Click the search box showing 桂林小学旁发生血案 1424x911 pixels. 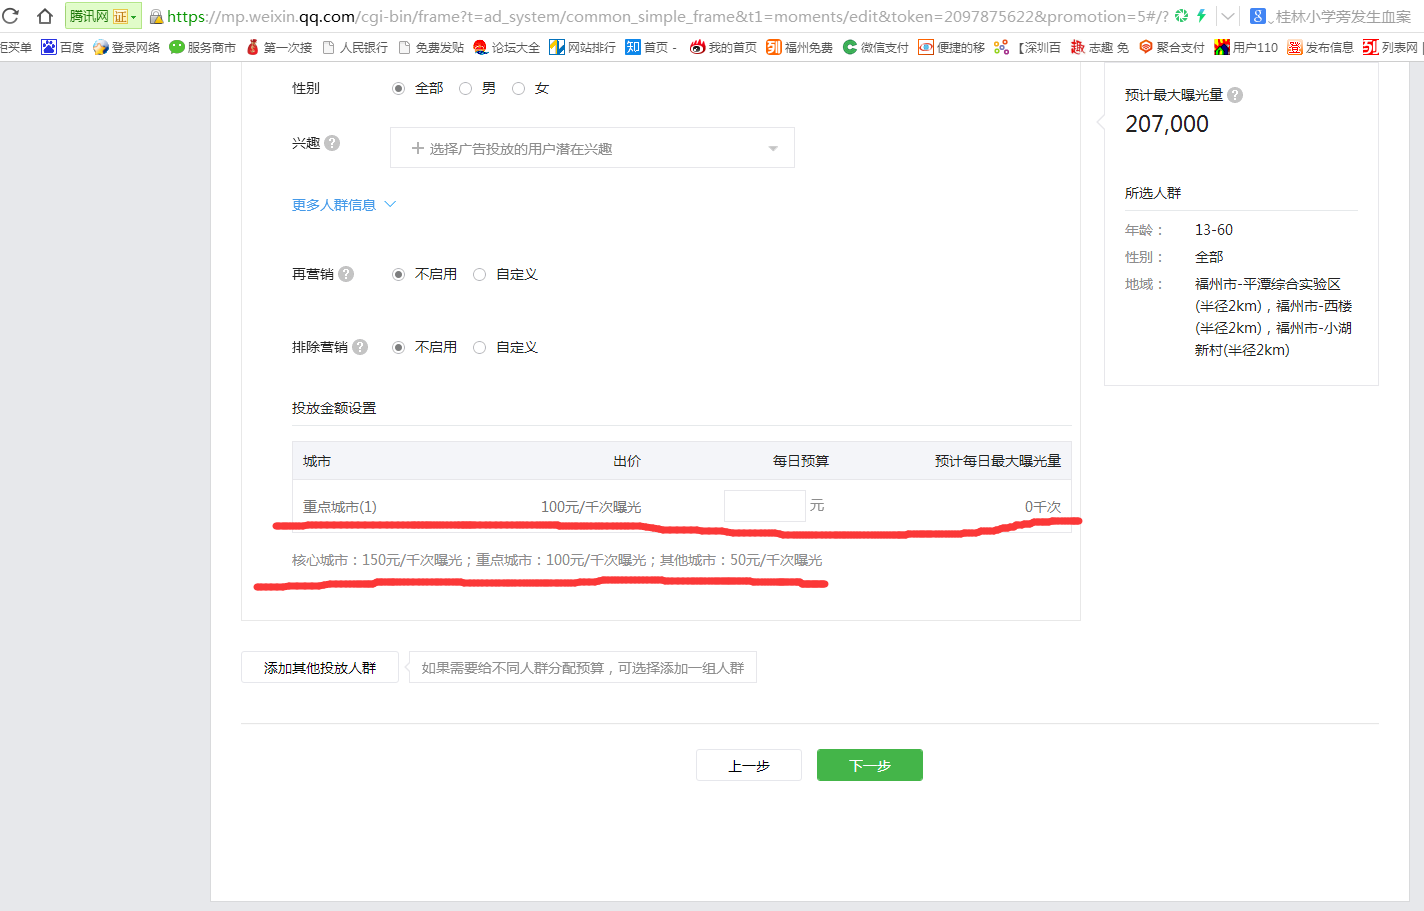[1343, 16]
